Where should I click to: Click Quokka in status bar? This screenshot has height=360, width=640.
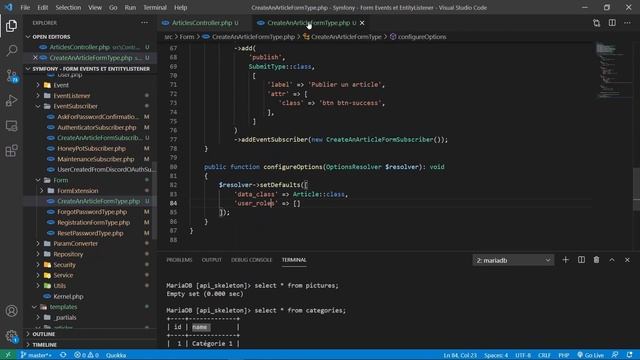click(x=116, y=355)
